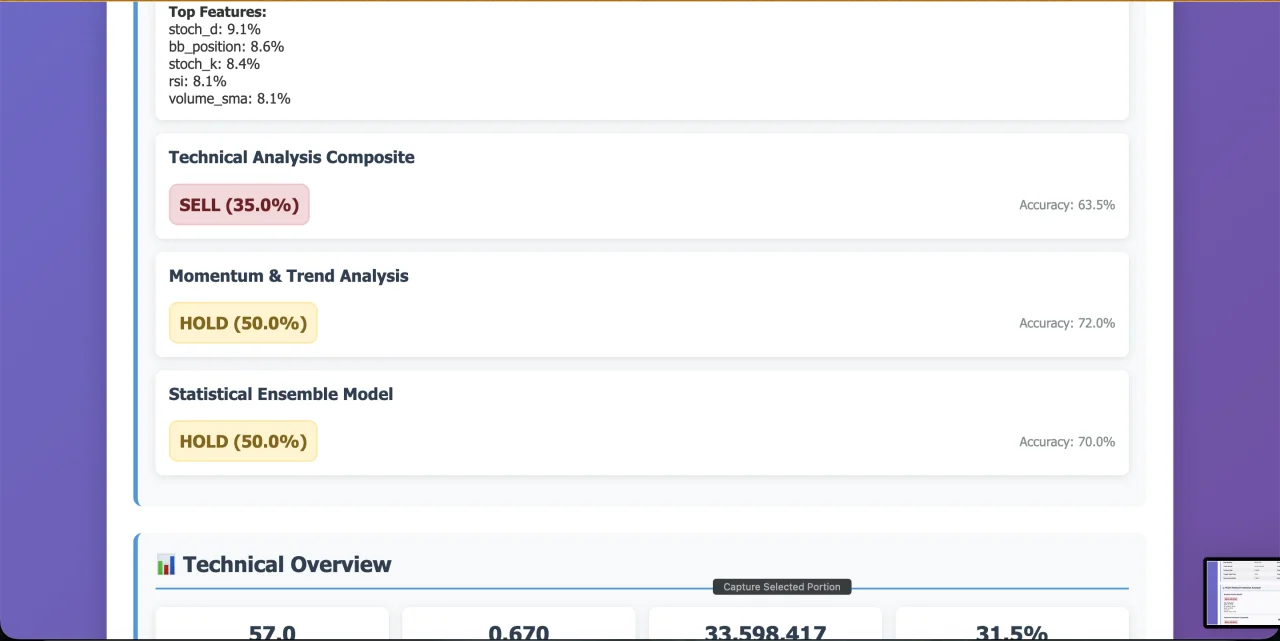
Task: Click the Technical Overview section title
Action: [287, 565]
